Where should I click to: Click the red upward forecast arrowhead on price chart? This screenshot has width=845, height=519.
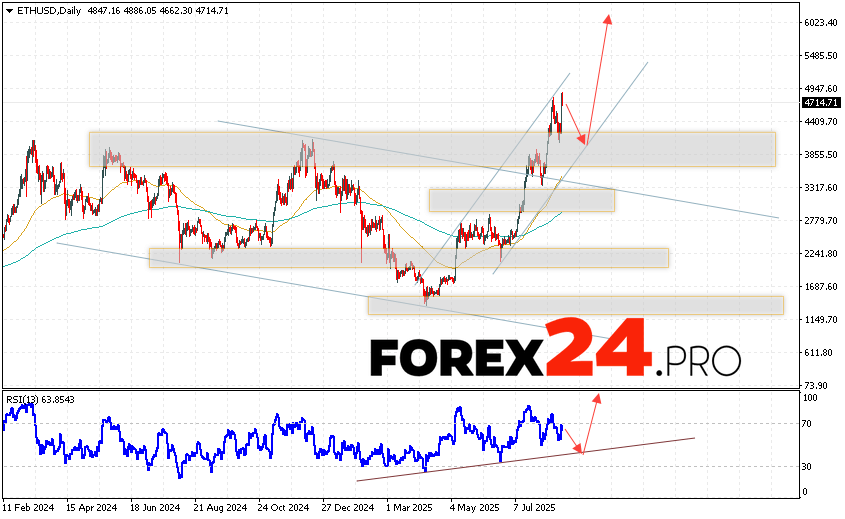[607, 18]
